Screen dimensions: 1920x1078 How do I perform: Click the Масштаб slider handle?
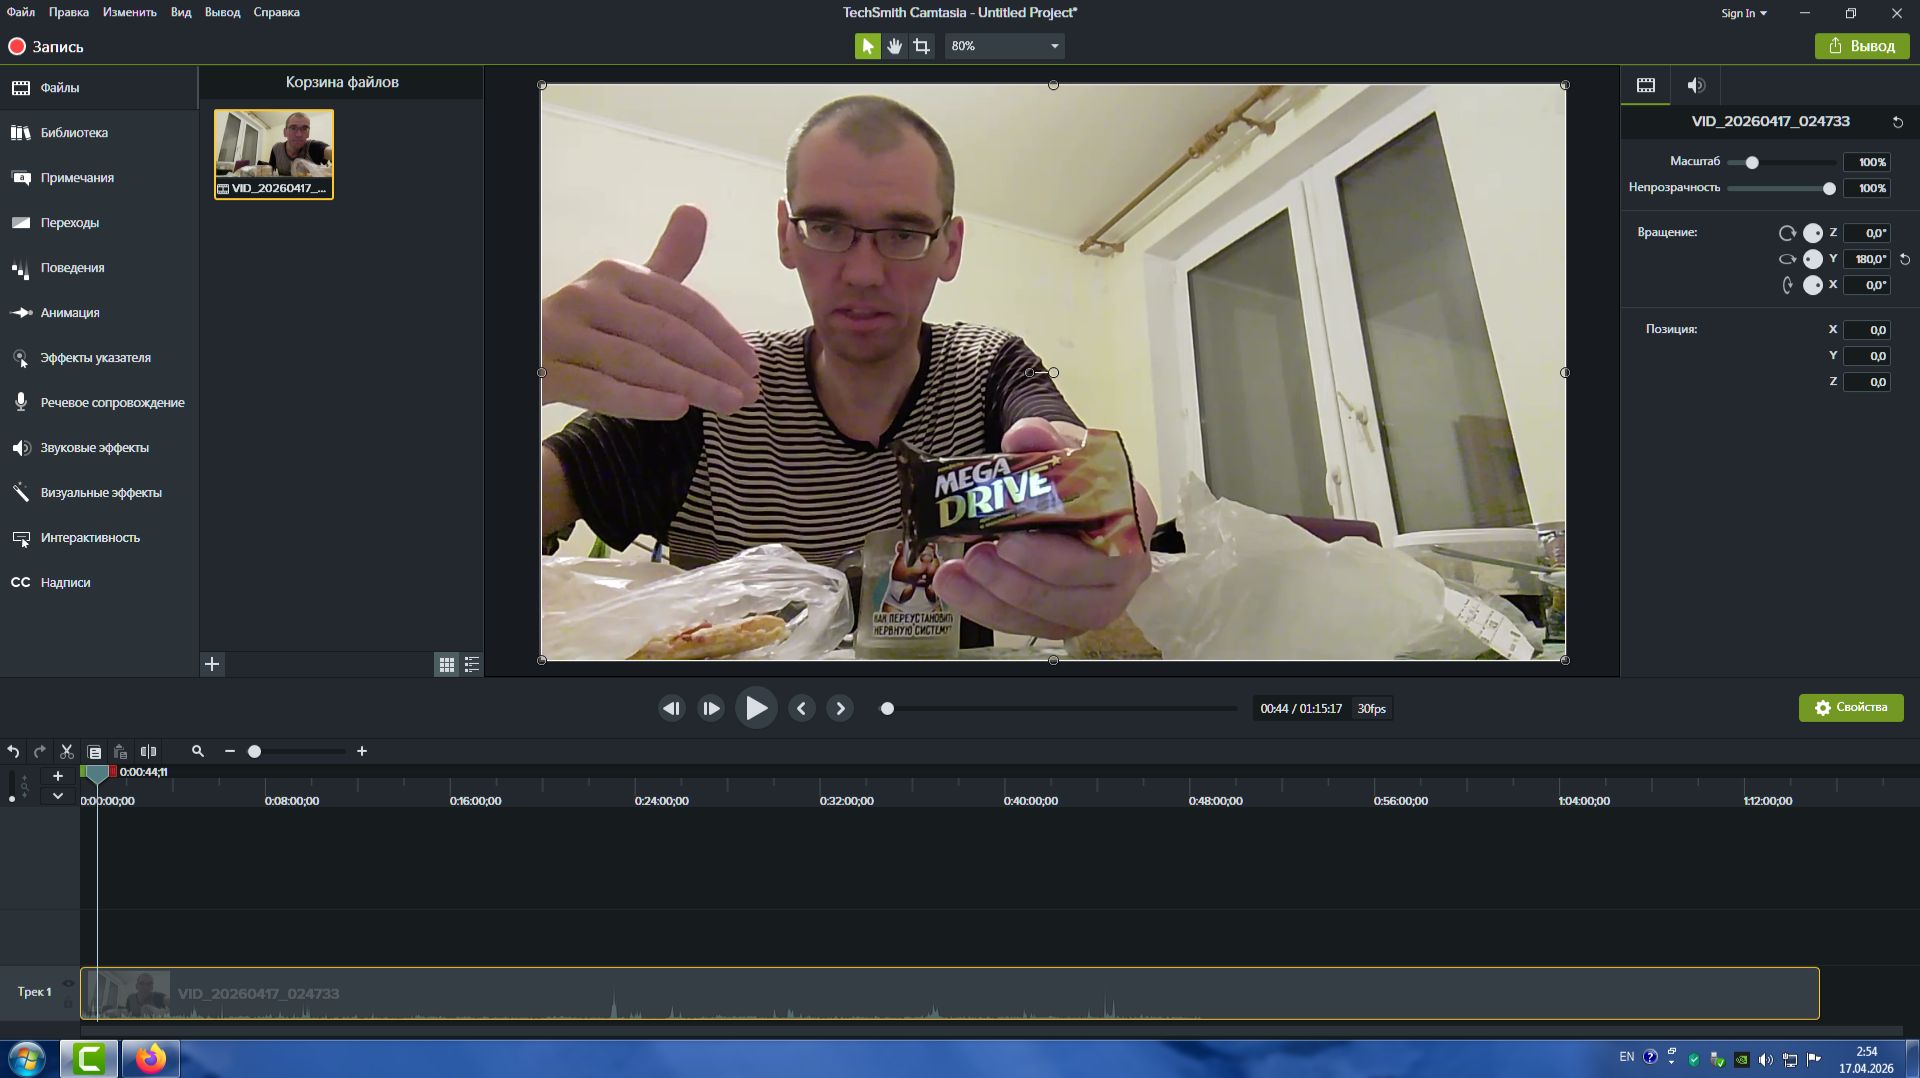(x=1752, y=162)
